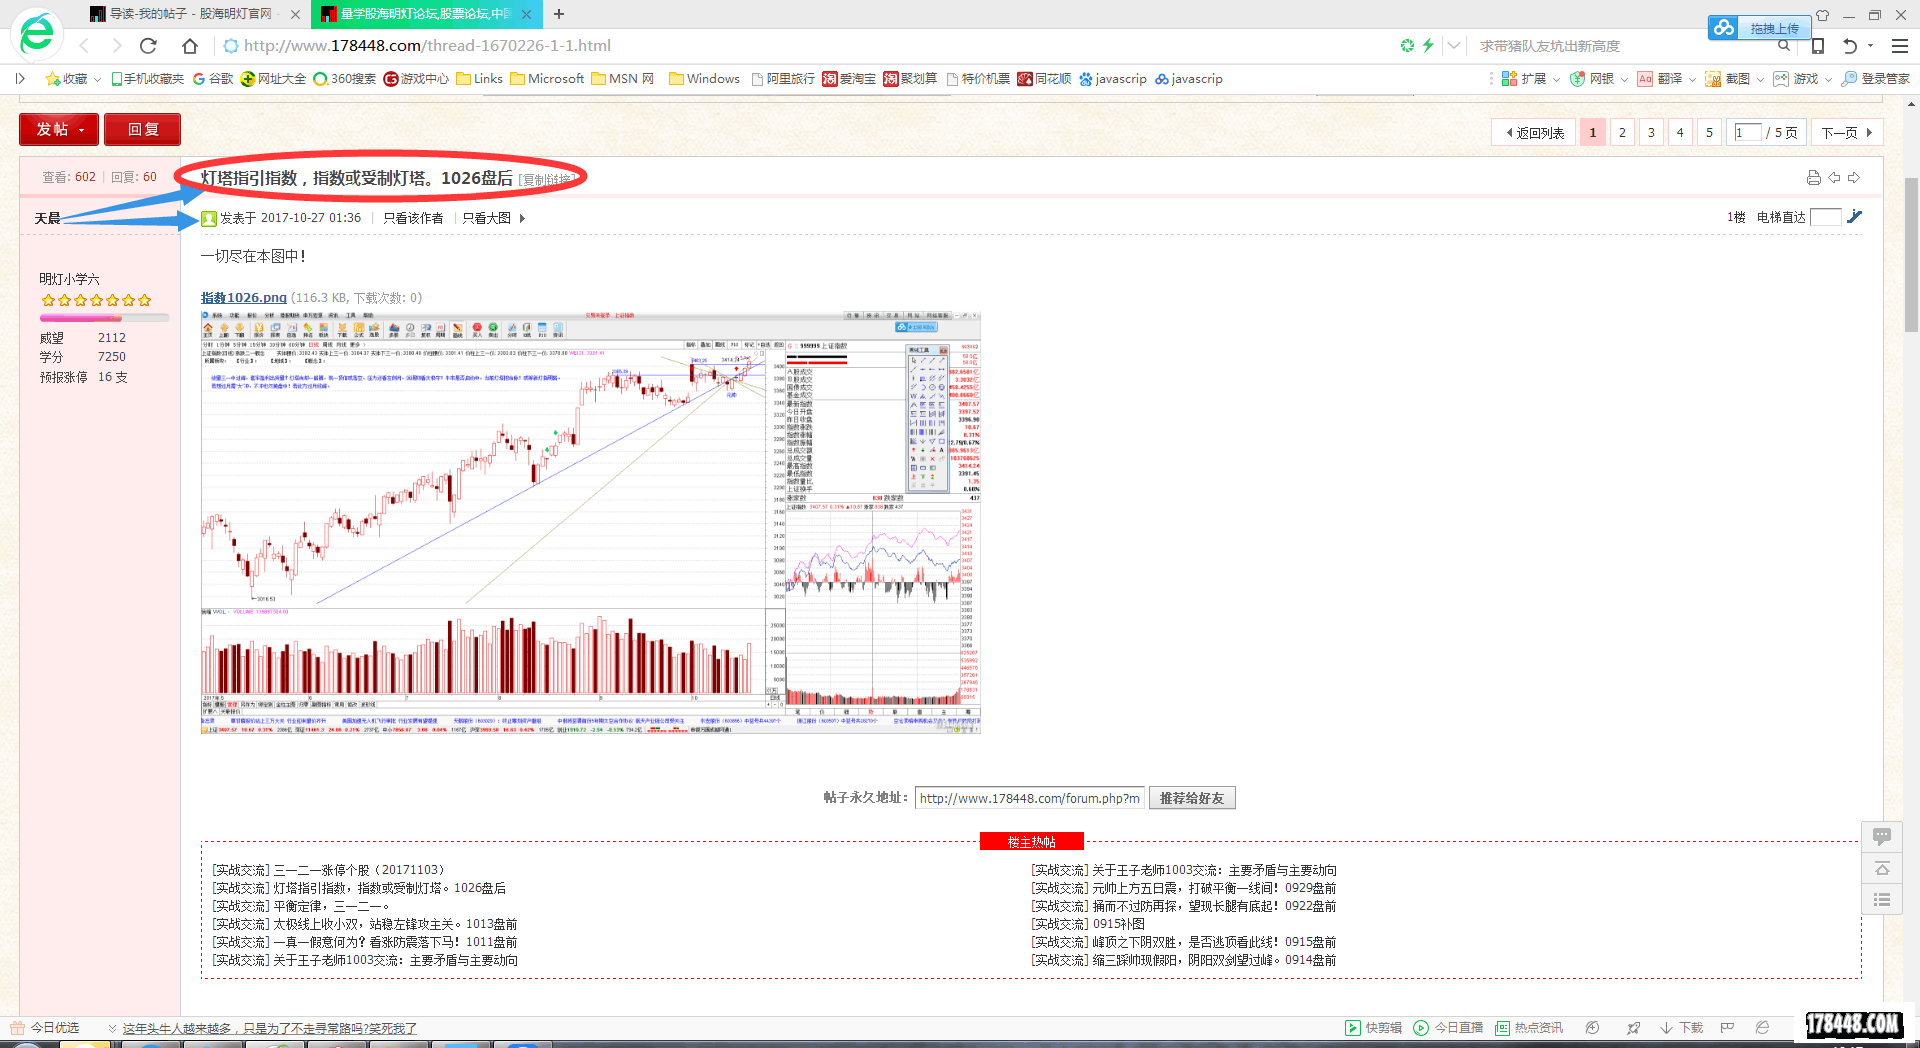Expand the 截图 screenshot dropdown

coord(1760,80)
